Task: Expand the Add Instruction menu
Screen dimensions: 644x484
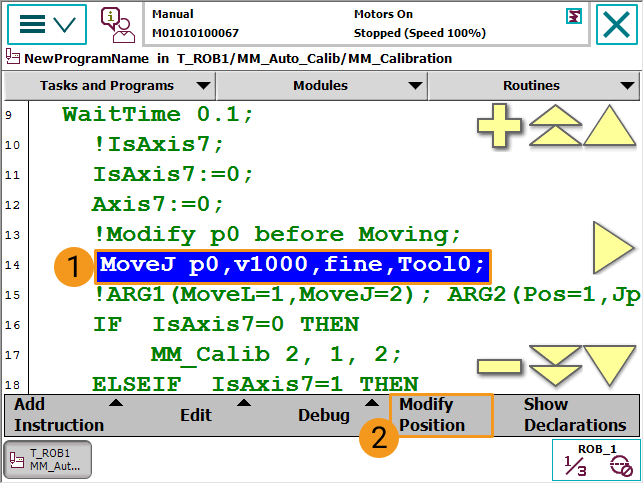Action: point(68,415)
